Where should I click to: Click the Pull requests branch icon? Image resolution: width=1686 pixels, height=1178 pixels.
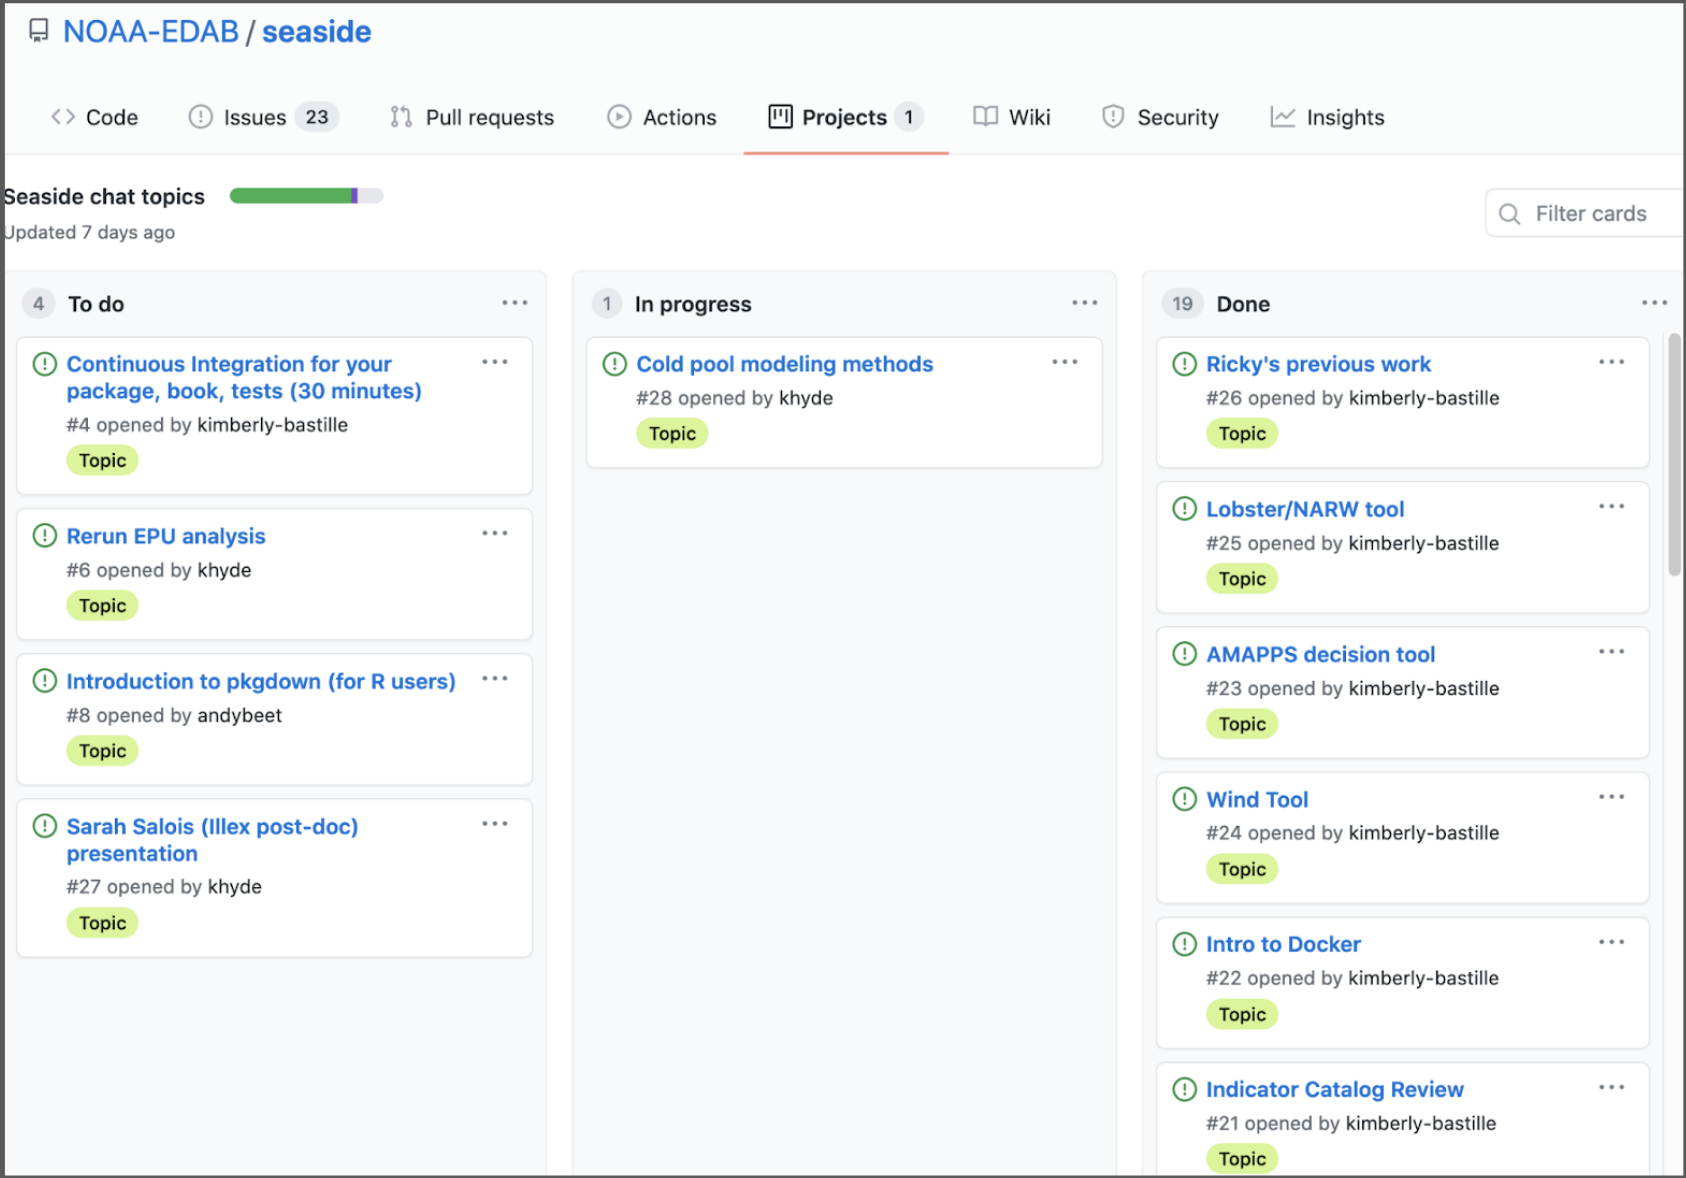(x=401, y=117)
